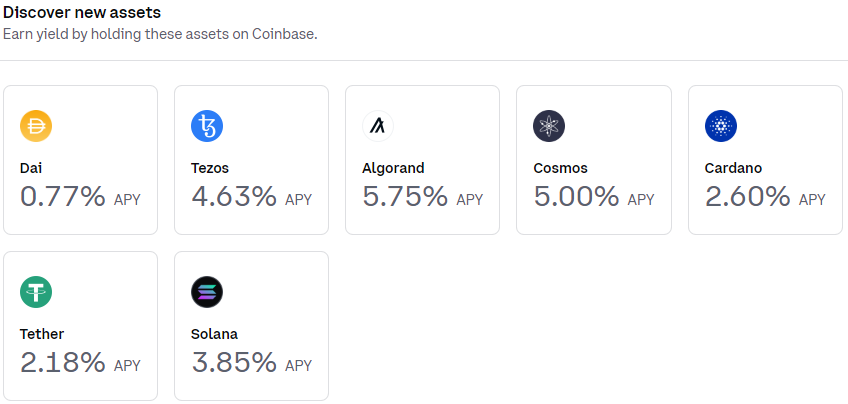Click Tezos 4.63% APY value

pos(233,197)
